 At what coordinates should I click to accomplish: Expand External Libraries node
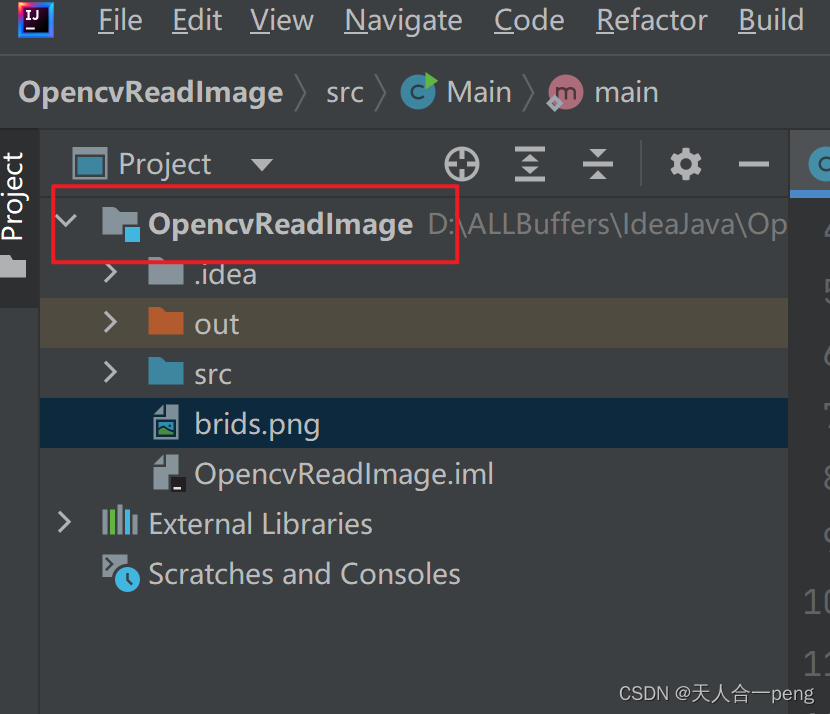63,523
